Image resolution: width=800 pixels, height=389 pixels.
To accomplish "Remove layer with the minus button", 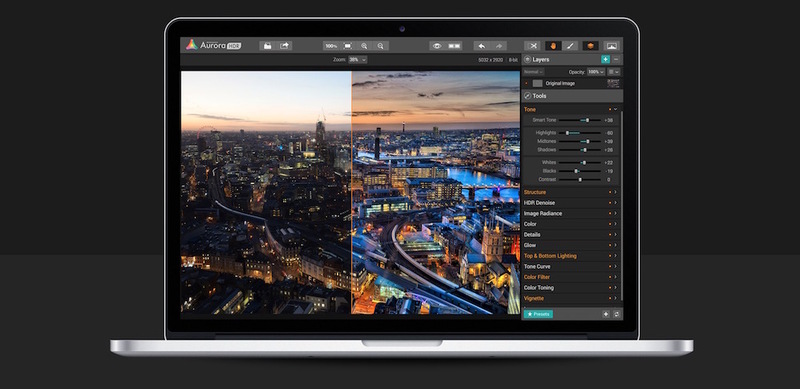I will pos(616,59).
